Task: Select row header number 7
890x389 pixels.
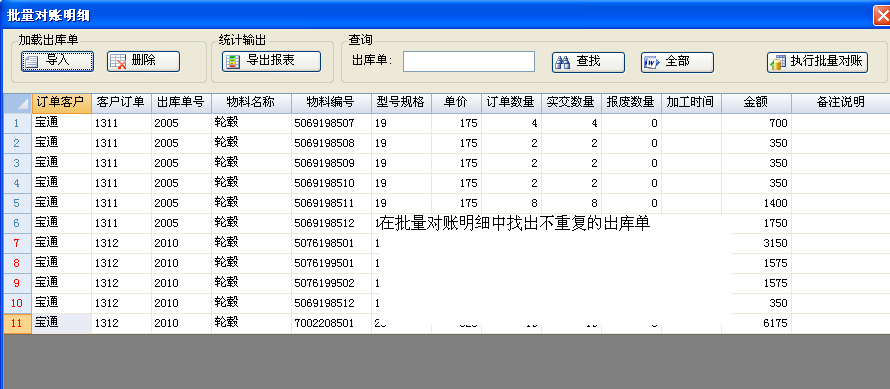Action: (18, 243)
